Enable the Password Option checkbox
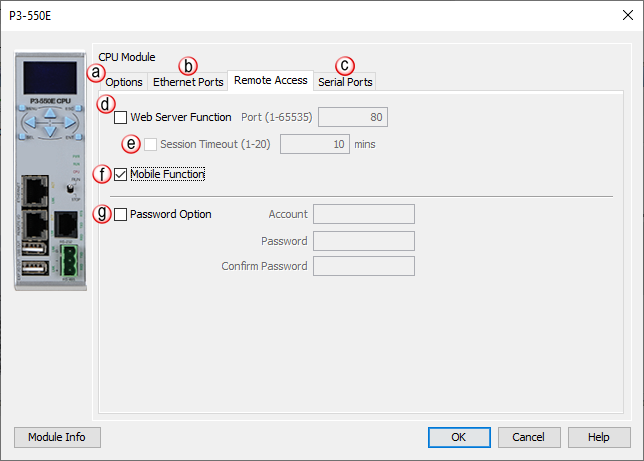Viewport: 644px width, 461px height. coord(121,213)
